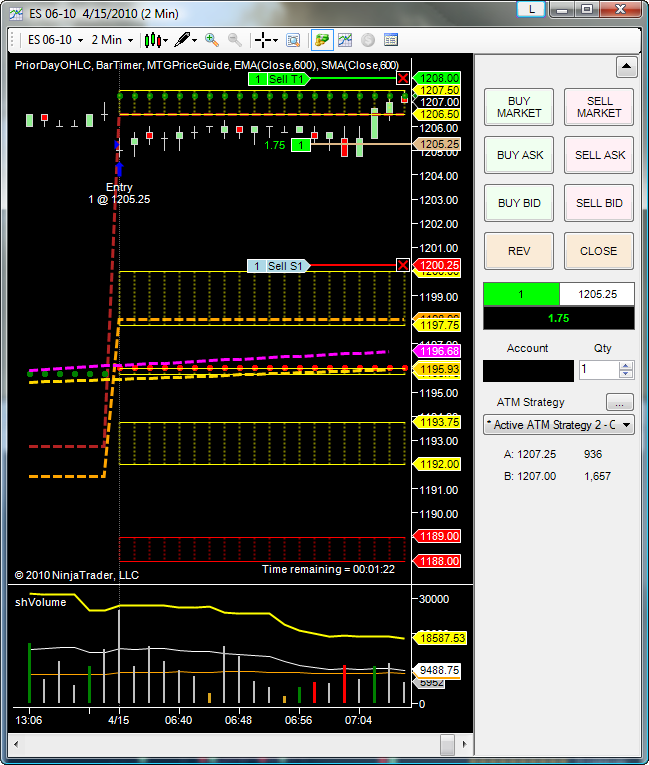The width and height of the screenshot is (649, 765).
Task: Click the green position size box
Action: click(x=521, y=294)
